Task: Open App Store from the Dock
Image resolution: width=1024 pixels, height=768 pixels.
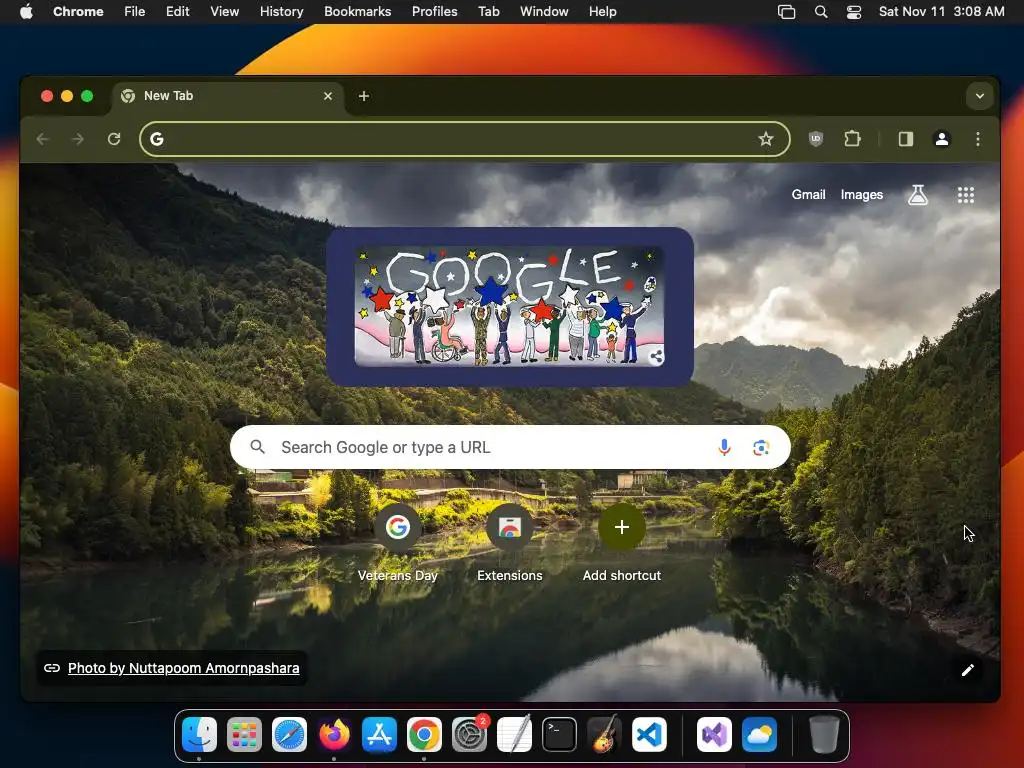Action: (379, 735)
